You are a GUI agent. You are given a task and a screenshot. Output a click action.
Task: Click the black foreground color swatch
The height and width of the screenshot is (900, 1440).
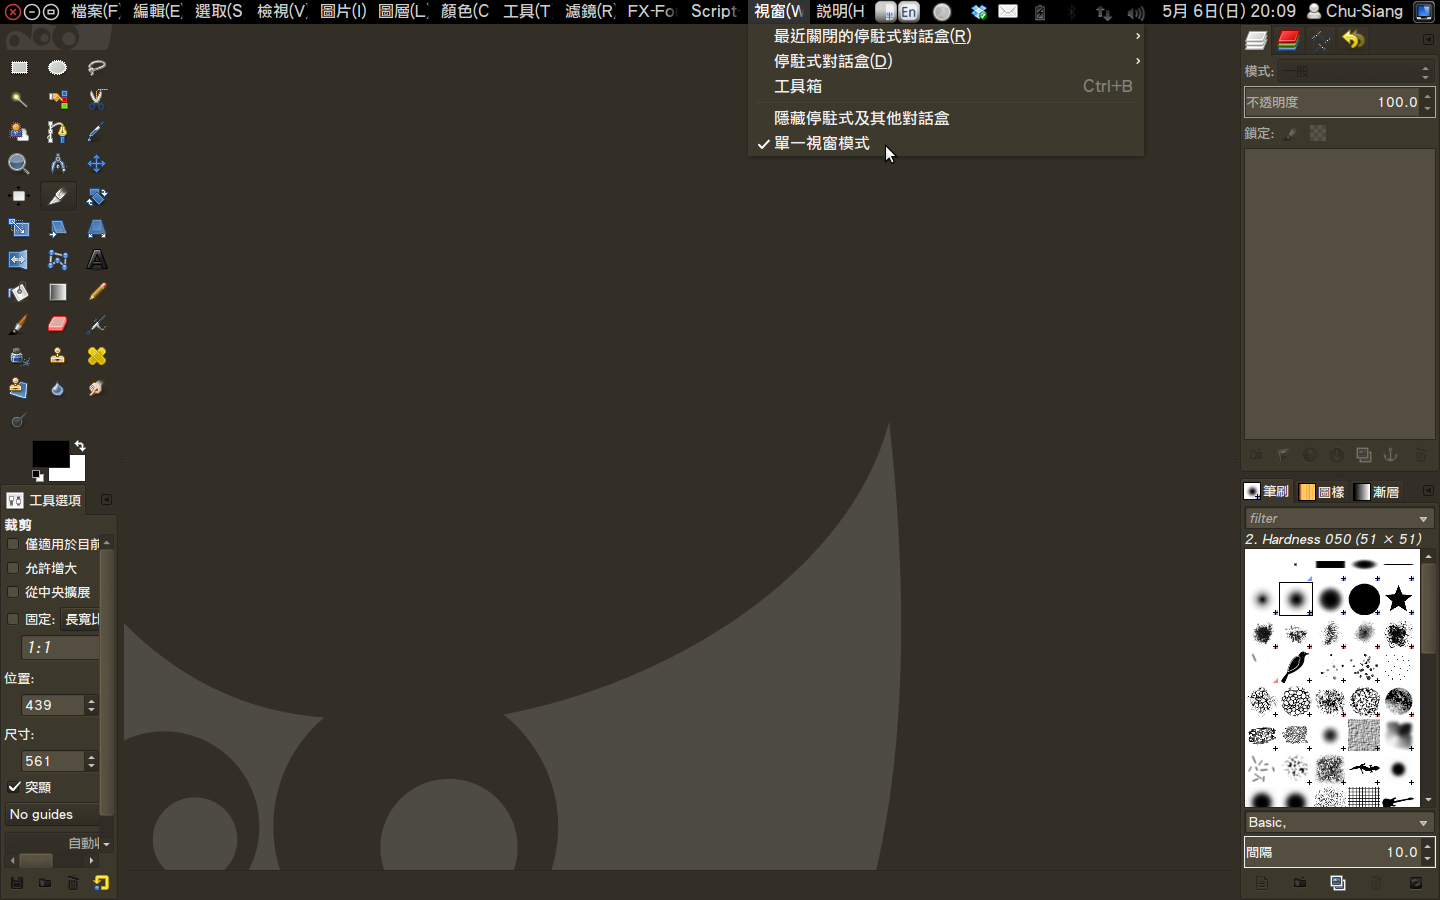[x=50, y=454]
